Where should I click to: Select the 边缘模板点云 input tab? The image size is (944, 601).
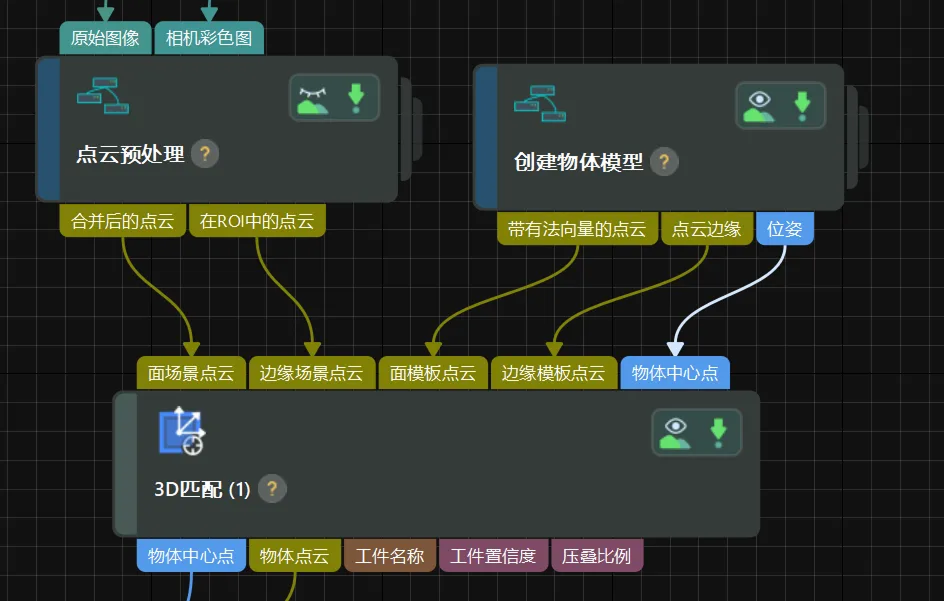(x=554, y=372)
